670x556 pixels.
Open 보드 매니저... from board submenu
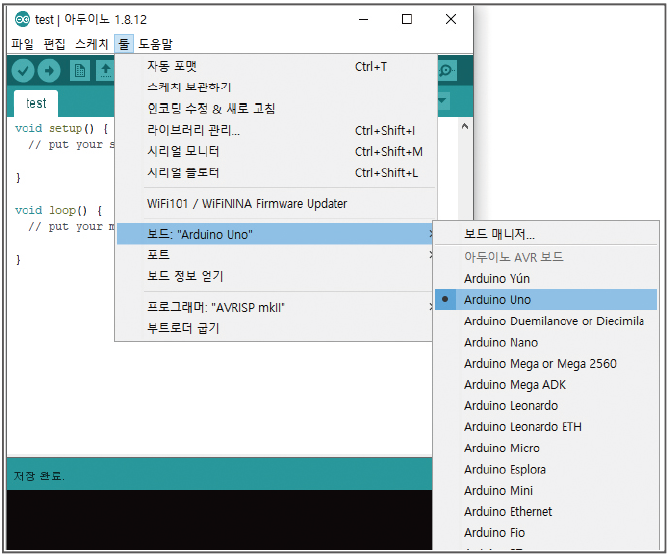coord(546,234)
